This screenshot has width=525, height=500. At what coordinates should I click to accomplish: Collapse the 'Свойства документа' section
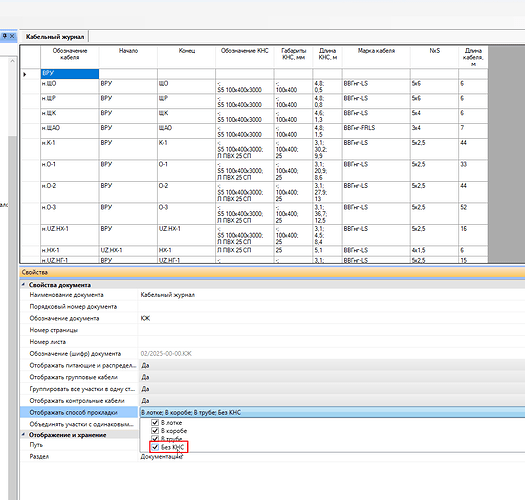pyautogui.click(x=23, y=285)
